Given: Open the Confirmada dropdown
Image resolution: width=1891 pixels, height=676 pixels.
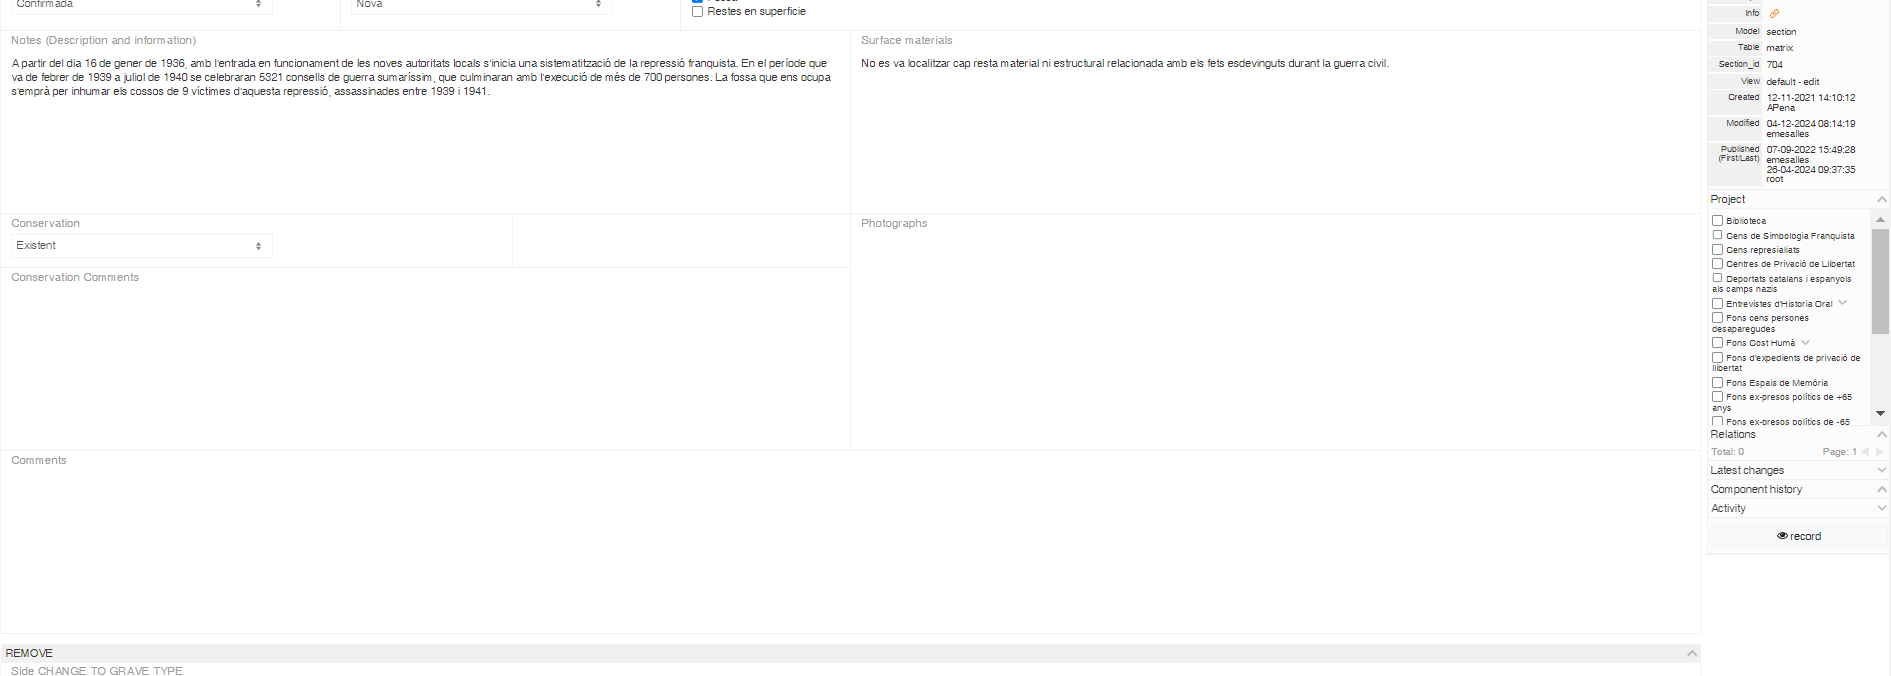Looking at the screenshot, I should click(x=141, y=5).
